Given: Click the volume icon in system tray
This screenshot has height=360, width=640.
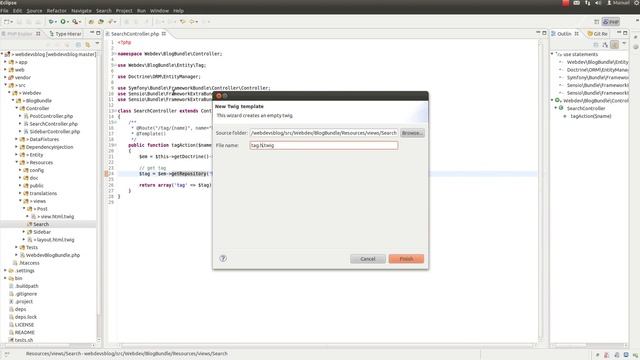Looking at the screenshot, I should coord(598,3).
